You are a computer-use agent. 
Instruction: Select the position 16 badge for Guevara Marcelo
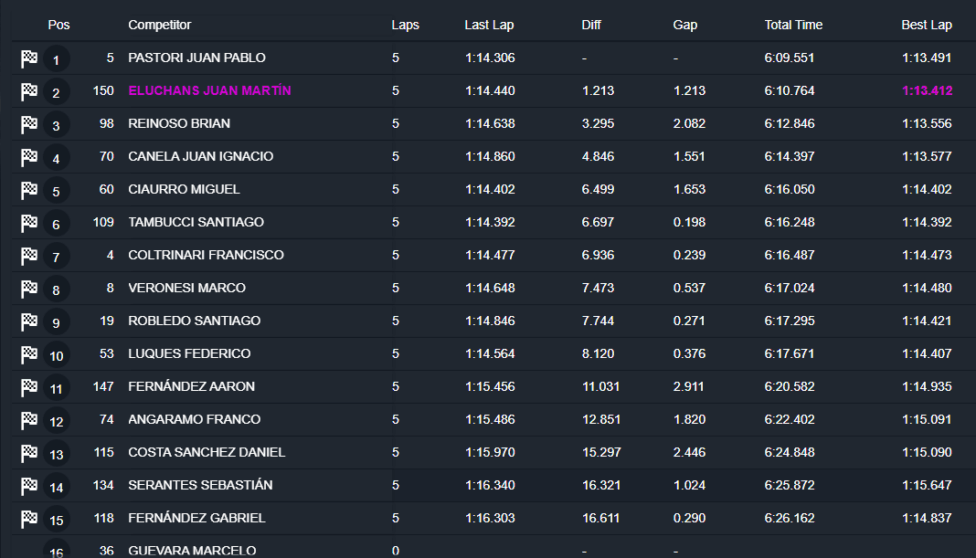(56, 551)
